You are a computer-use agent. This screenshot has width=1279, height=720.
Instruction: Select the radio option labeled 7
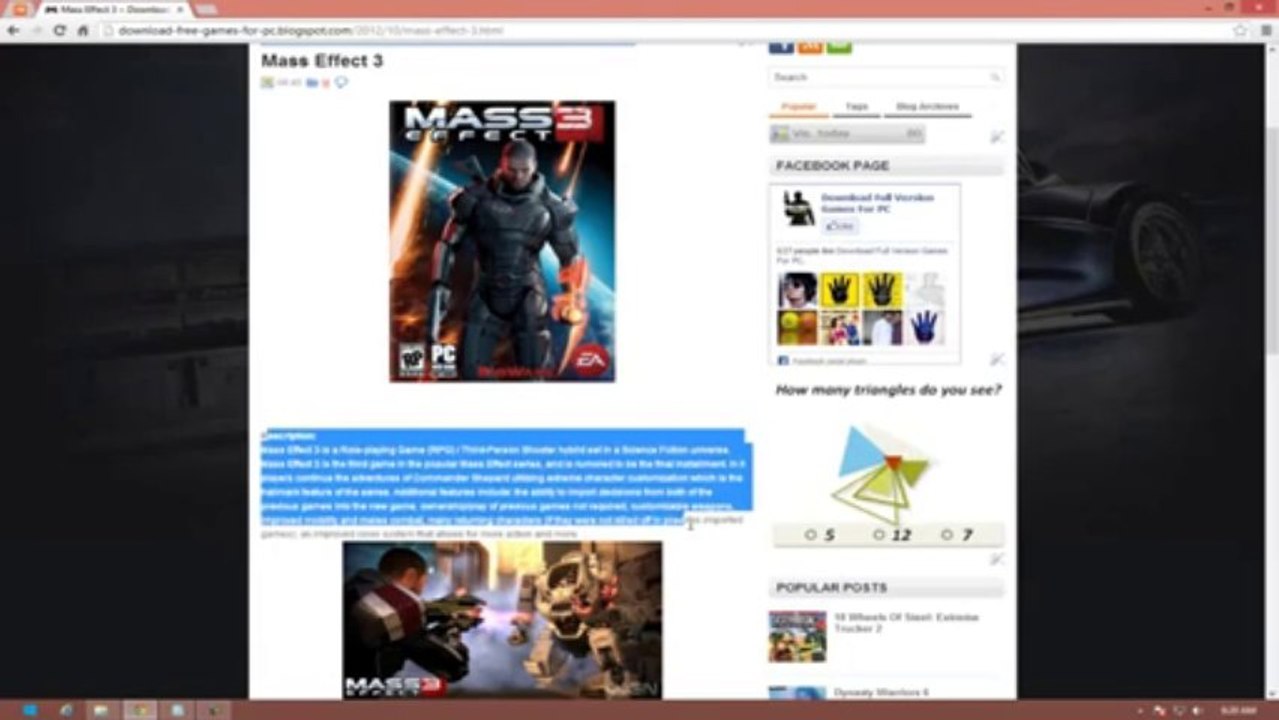tap(947, 535)
